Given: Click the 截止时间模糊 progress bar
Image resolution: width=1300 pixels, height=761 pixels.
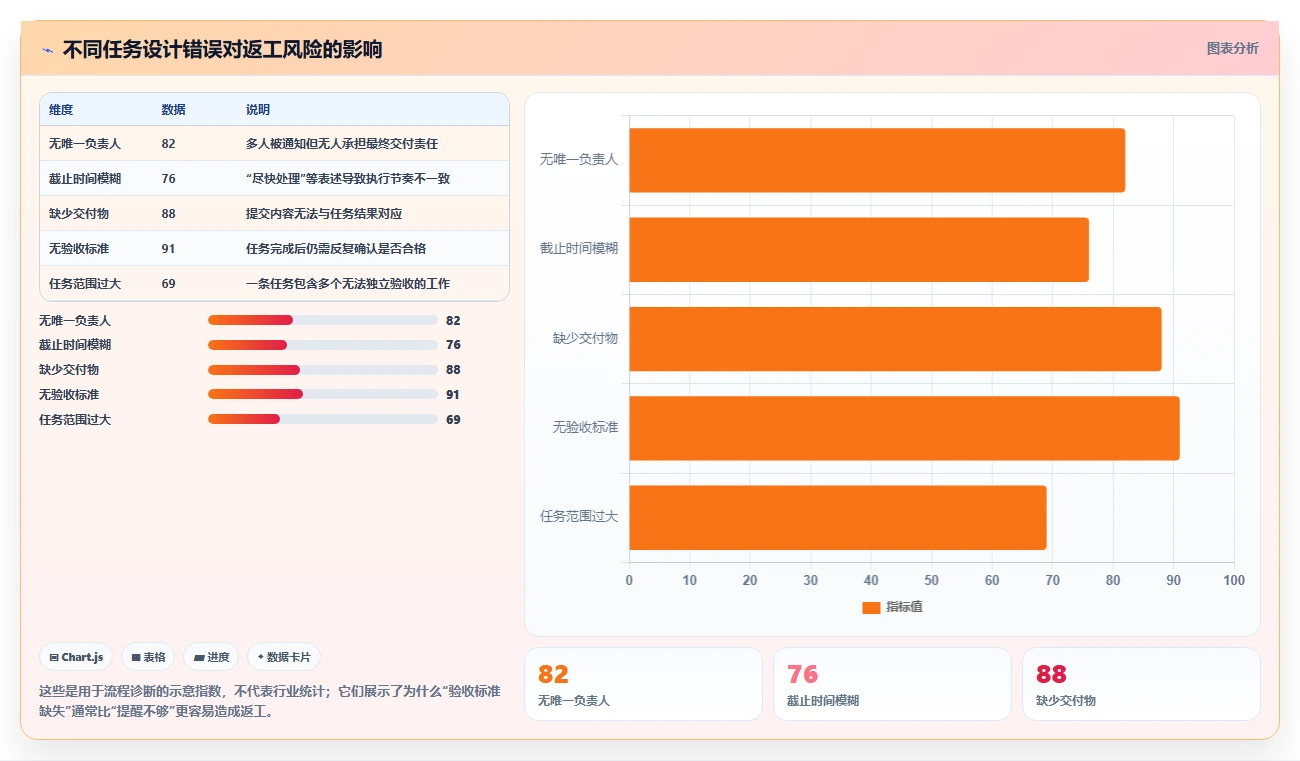Looking at the screenshot, I should click(323, 345).
